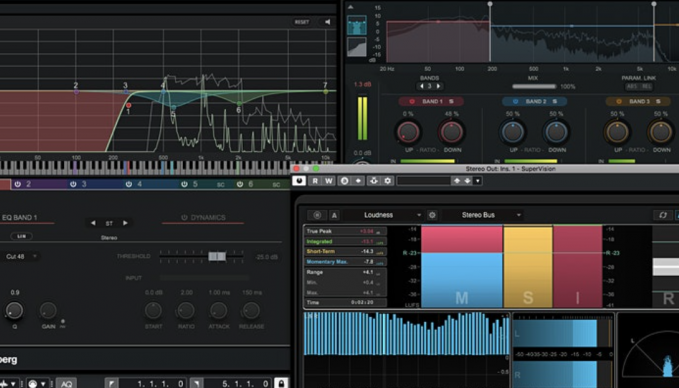Click the left locator icon in bottom bar
Viewport: 679px width, 388px height.
click(x=111, y=384)
